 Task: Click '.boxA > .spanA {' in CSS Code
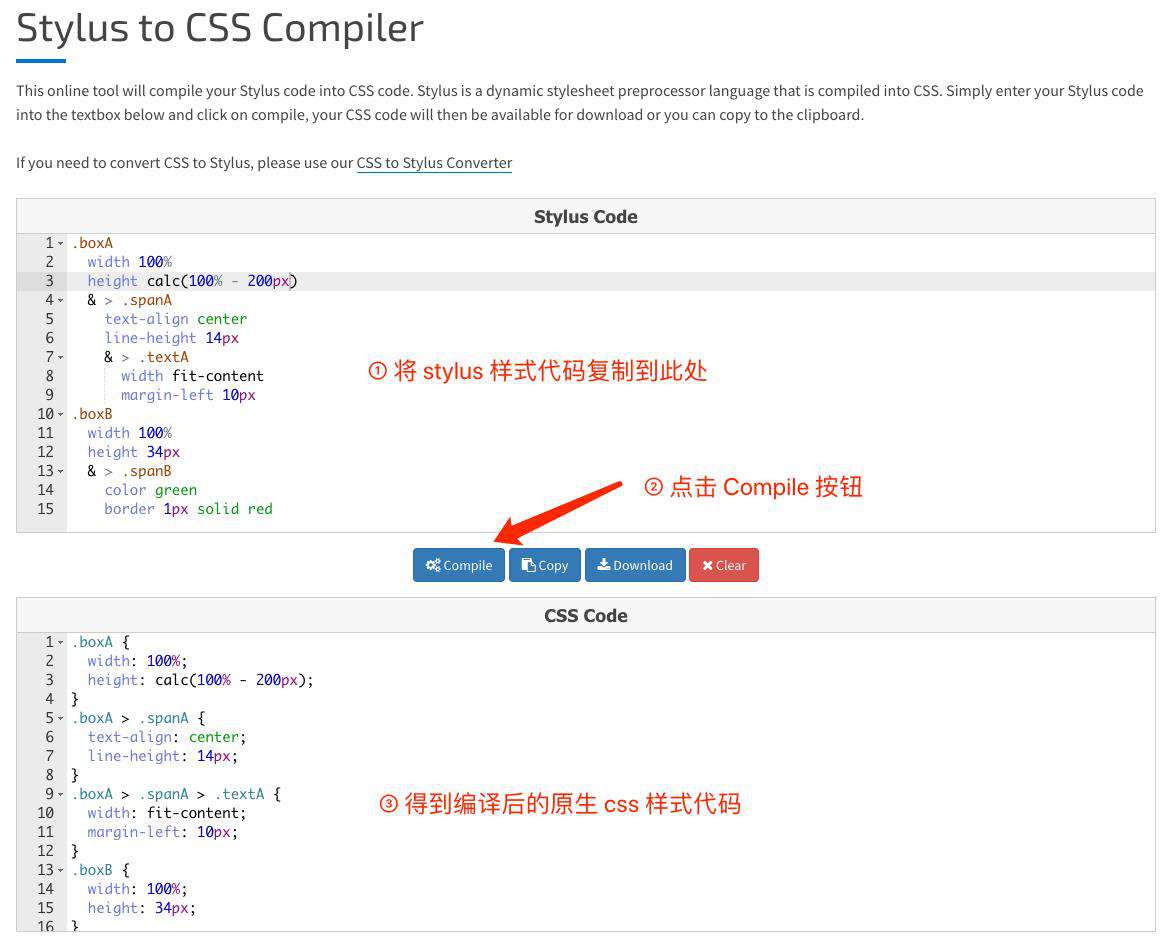pos(139,718)
